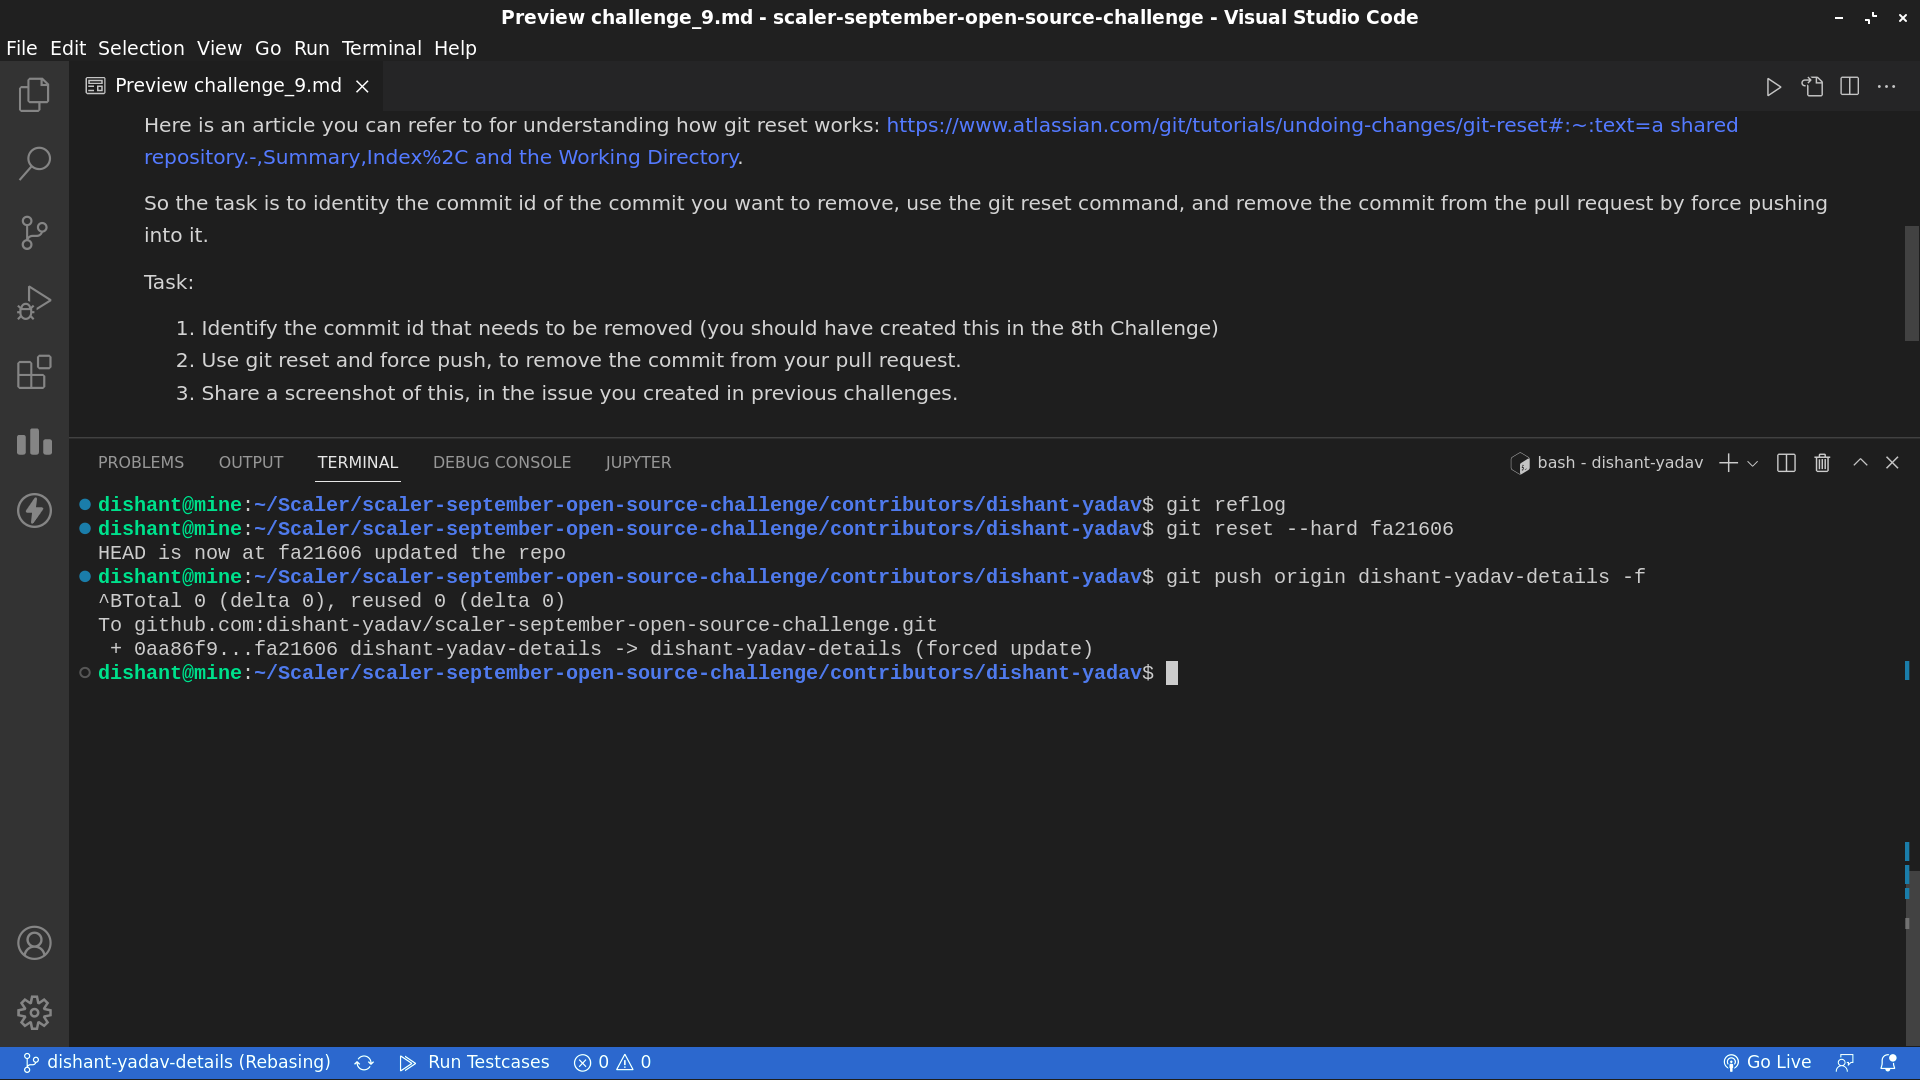Open the Source Control view

[34, 233]
